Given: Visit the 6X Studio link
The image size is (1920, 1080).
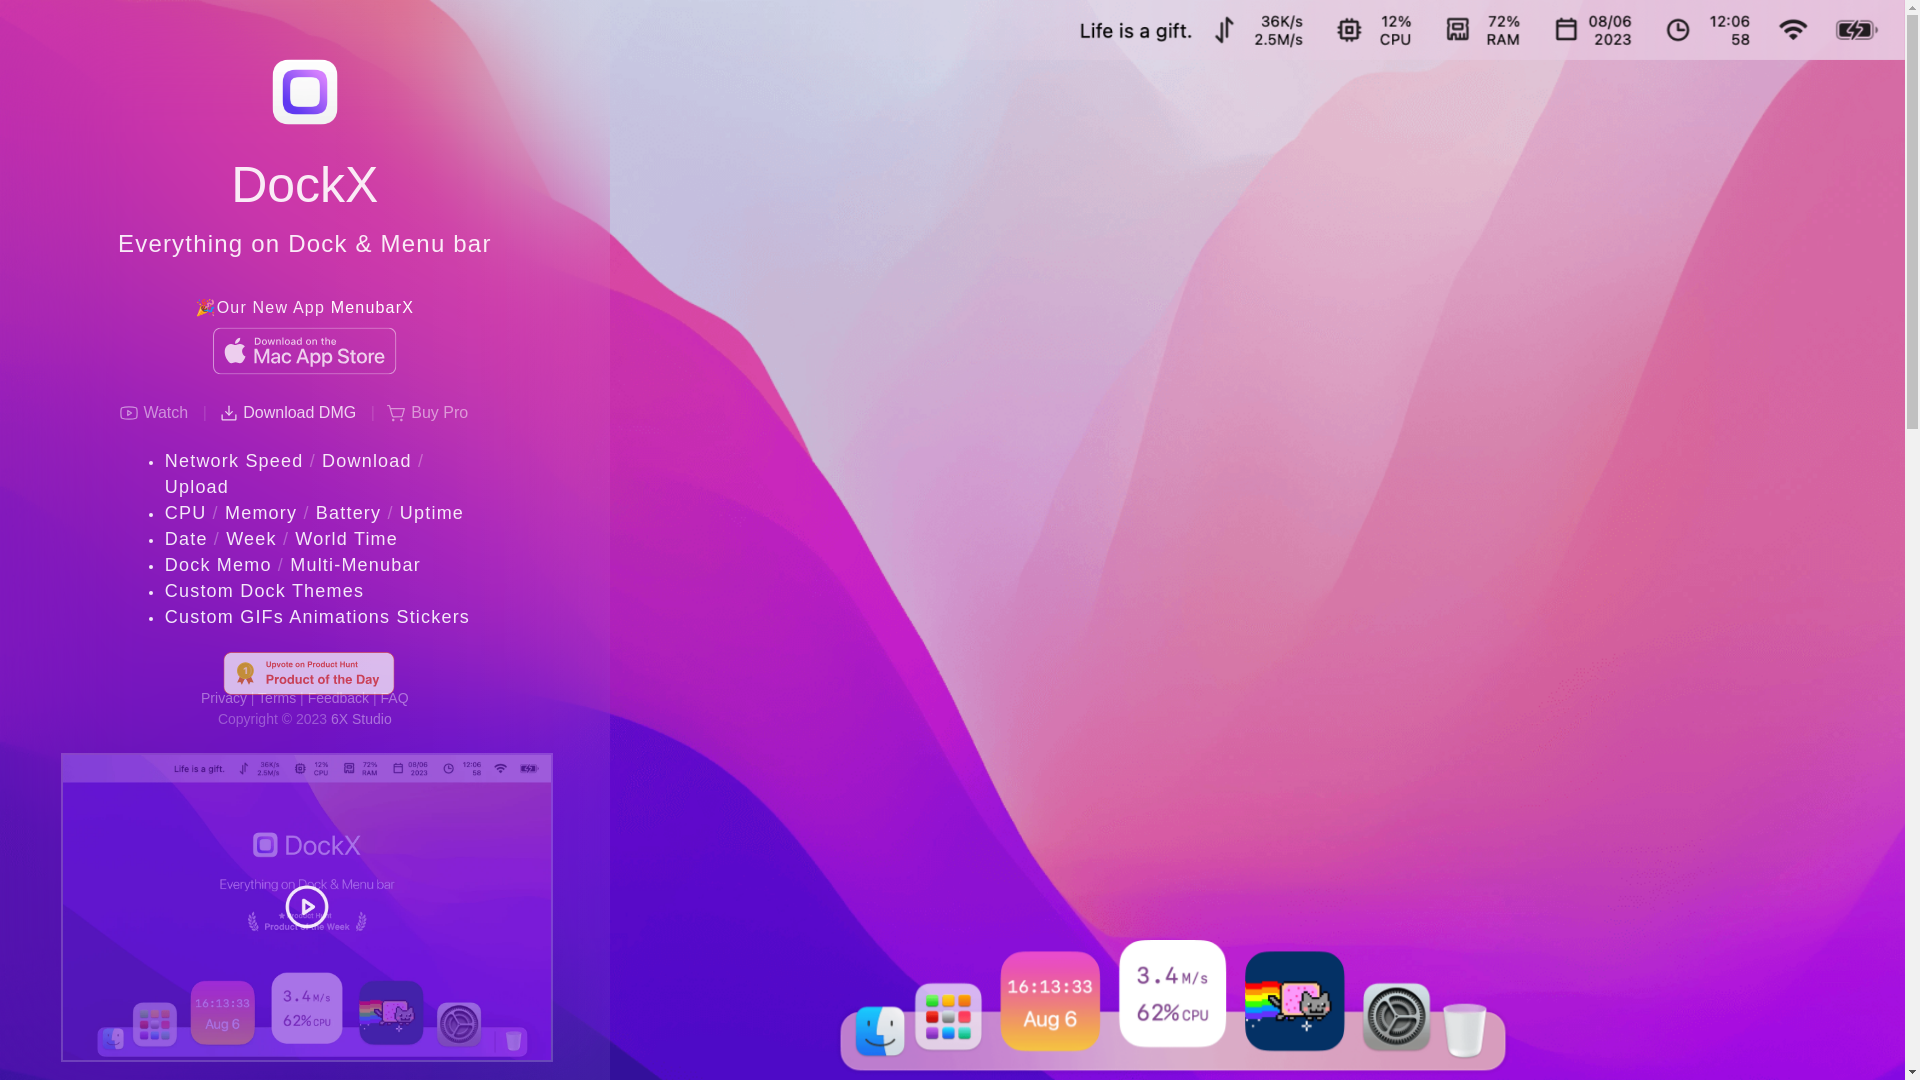Looking at the screenshot, I should pyautogui.click(x=361, y=719).
